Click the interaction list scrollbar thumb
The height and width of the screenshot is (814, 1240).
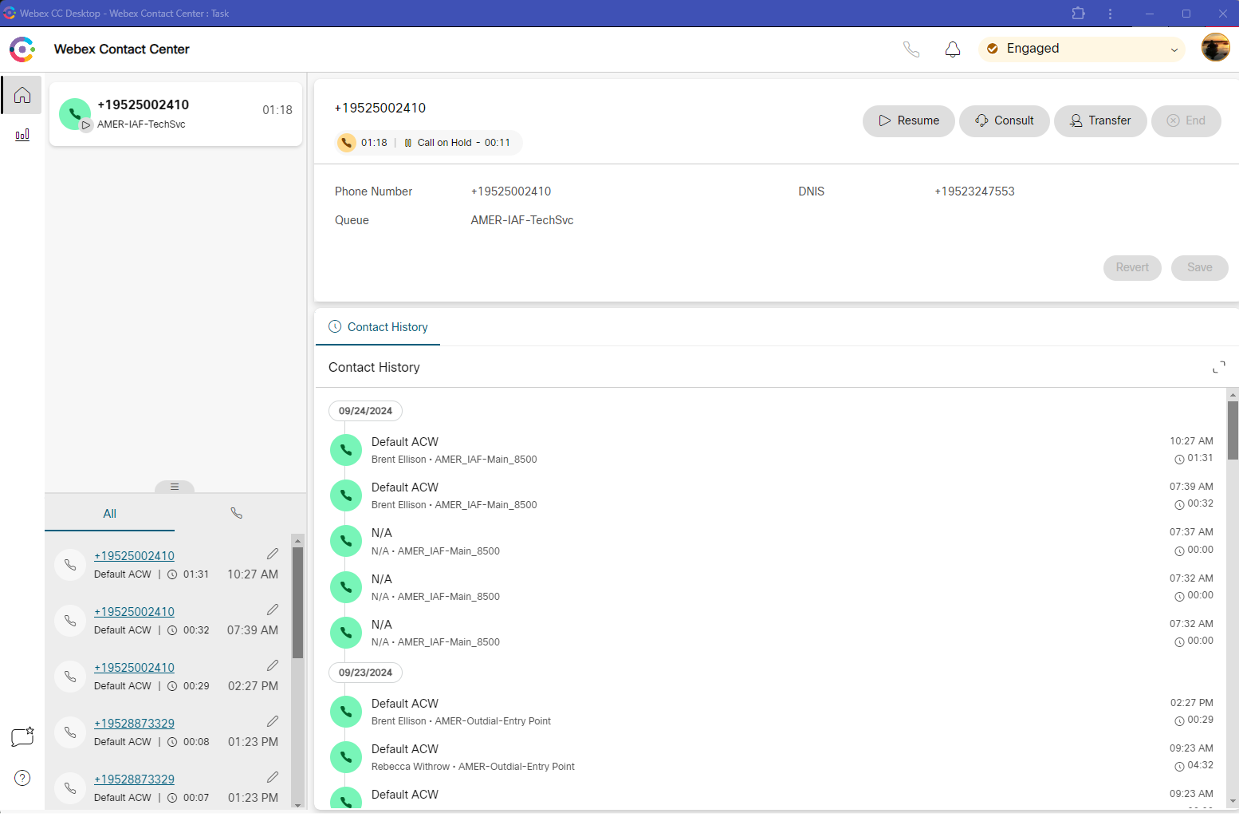click(297, 602)
